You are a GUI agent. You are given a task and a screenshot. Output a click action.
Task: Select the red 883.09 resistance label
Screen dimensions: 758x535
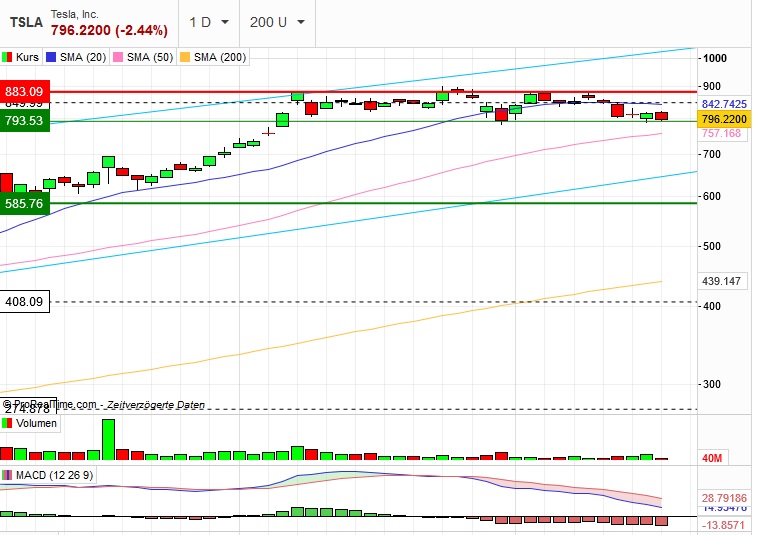(x=24, y=91)
